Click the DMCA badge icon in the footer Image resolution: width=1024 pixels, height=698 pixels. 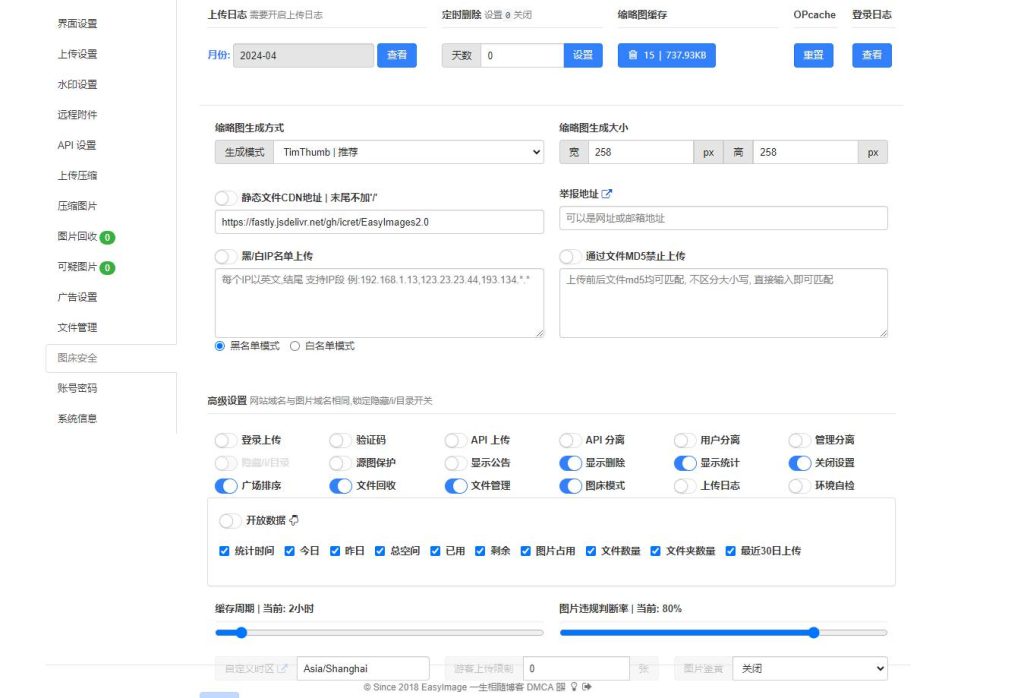(561, 687)
